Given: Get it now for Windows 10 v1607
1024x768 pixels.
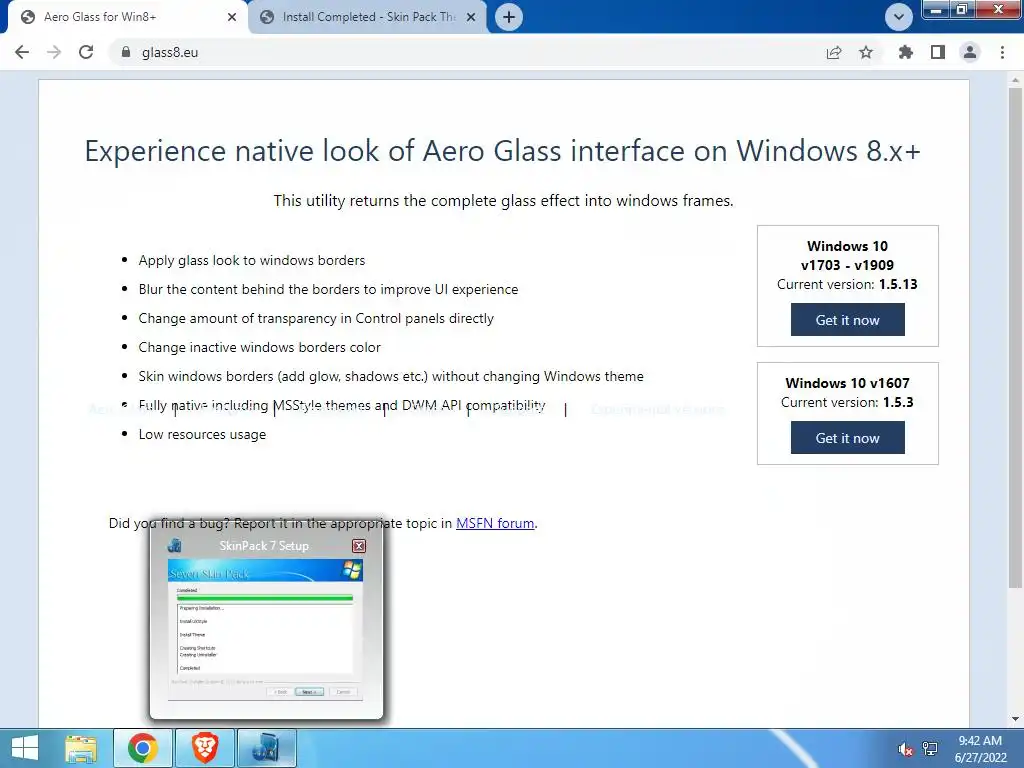Looking at the screenshot, I should (x=848, y=438).
